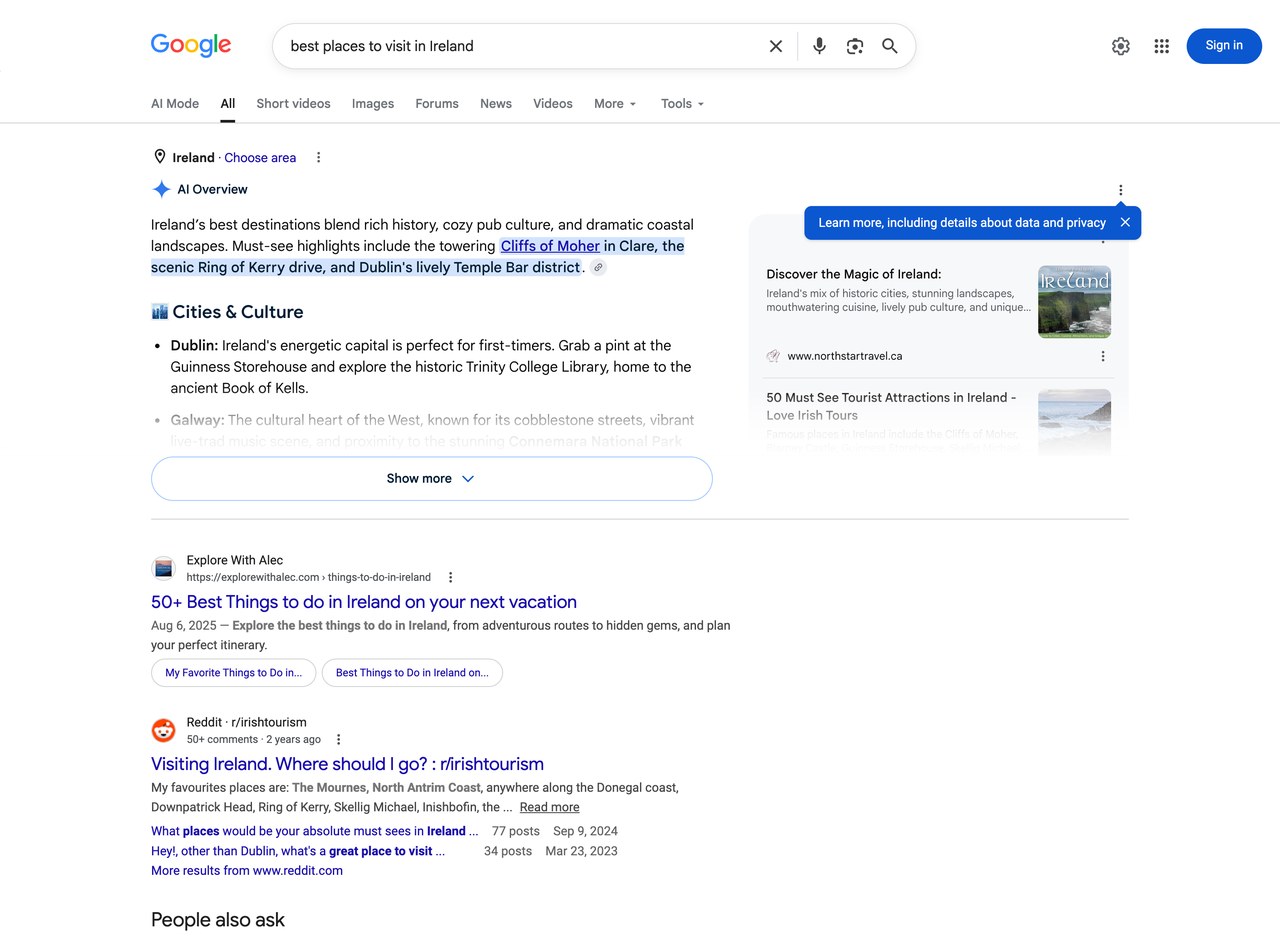This screenshot has height=945, width=1280.
Task: Click the Learn more about data and privacy tooltip text
Action: pyautogui.click(x=962, y=223)
